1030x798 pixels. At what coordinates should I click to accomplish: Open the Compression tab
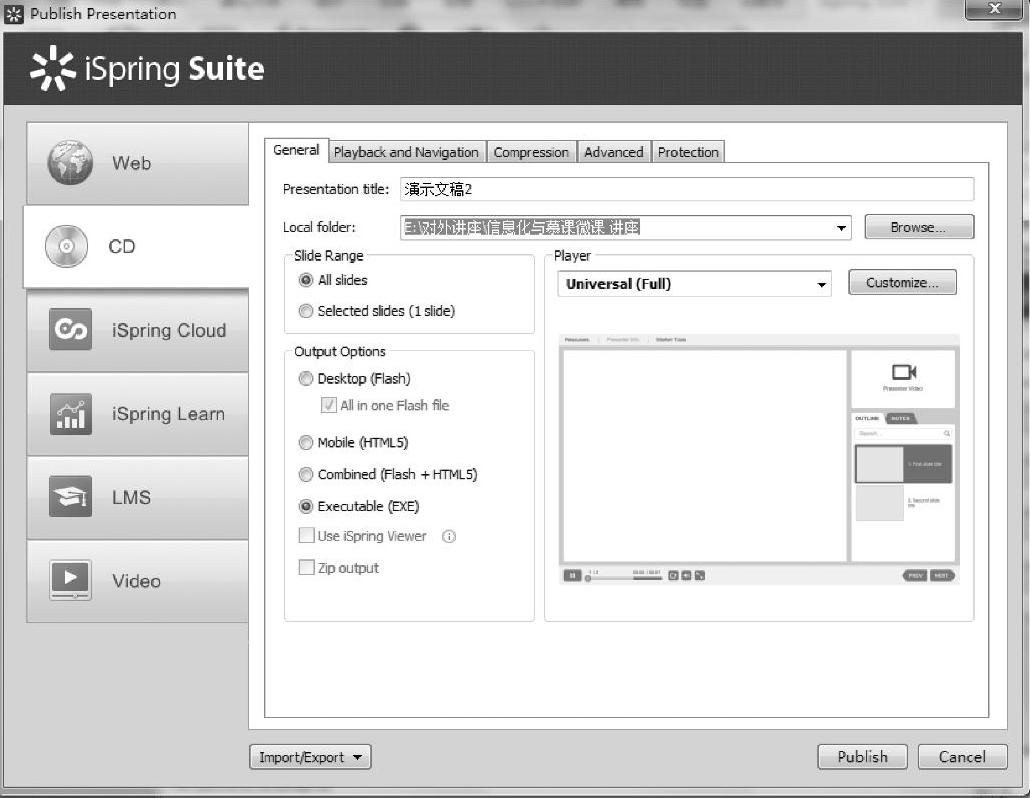531,152
